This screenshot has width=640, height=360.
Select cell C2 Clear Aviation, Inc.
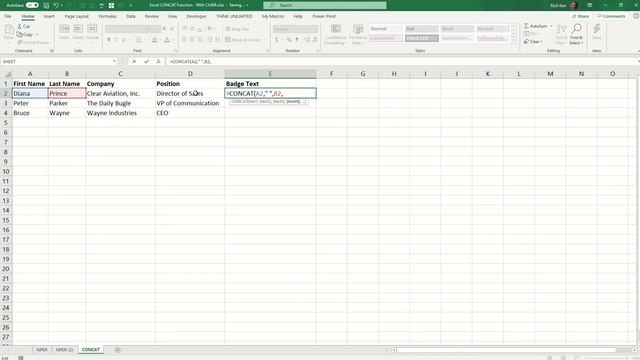click(x=120, y=93)
